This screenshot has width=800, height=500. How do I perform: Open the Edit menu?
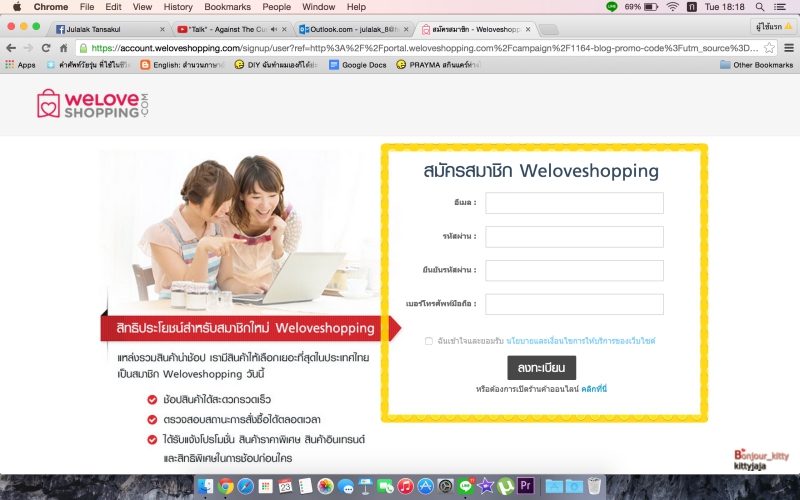pos(113,7)
